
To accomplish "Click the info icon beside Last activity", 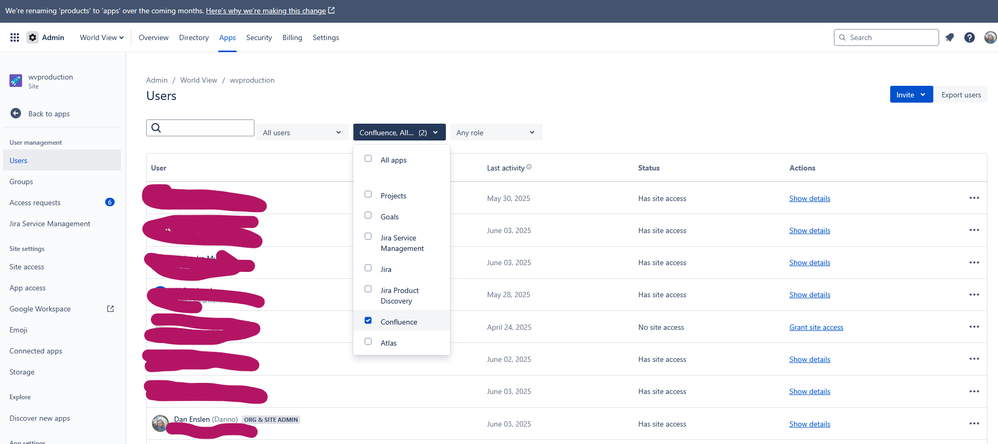I will (x=529, y=167).
